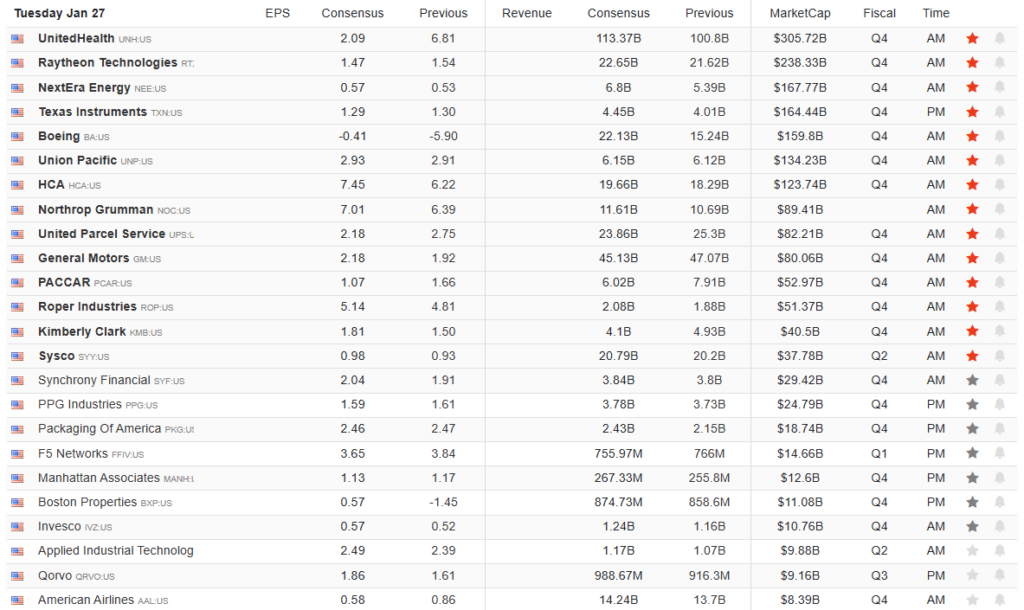Viewport: 1024px width, 610px height.
Task: Click the alert bell for UnitedHealth
Action: click(999, 38)
